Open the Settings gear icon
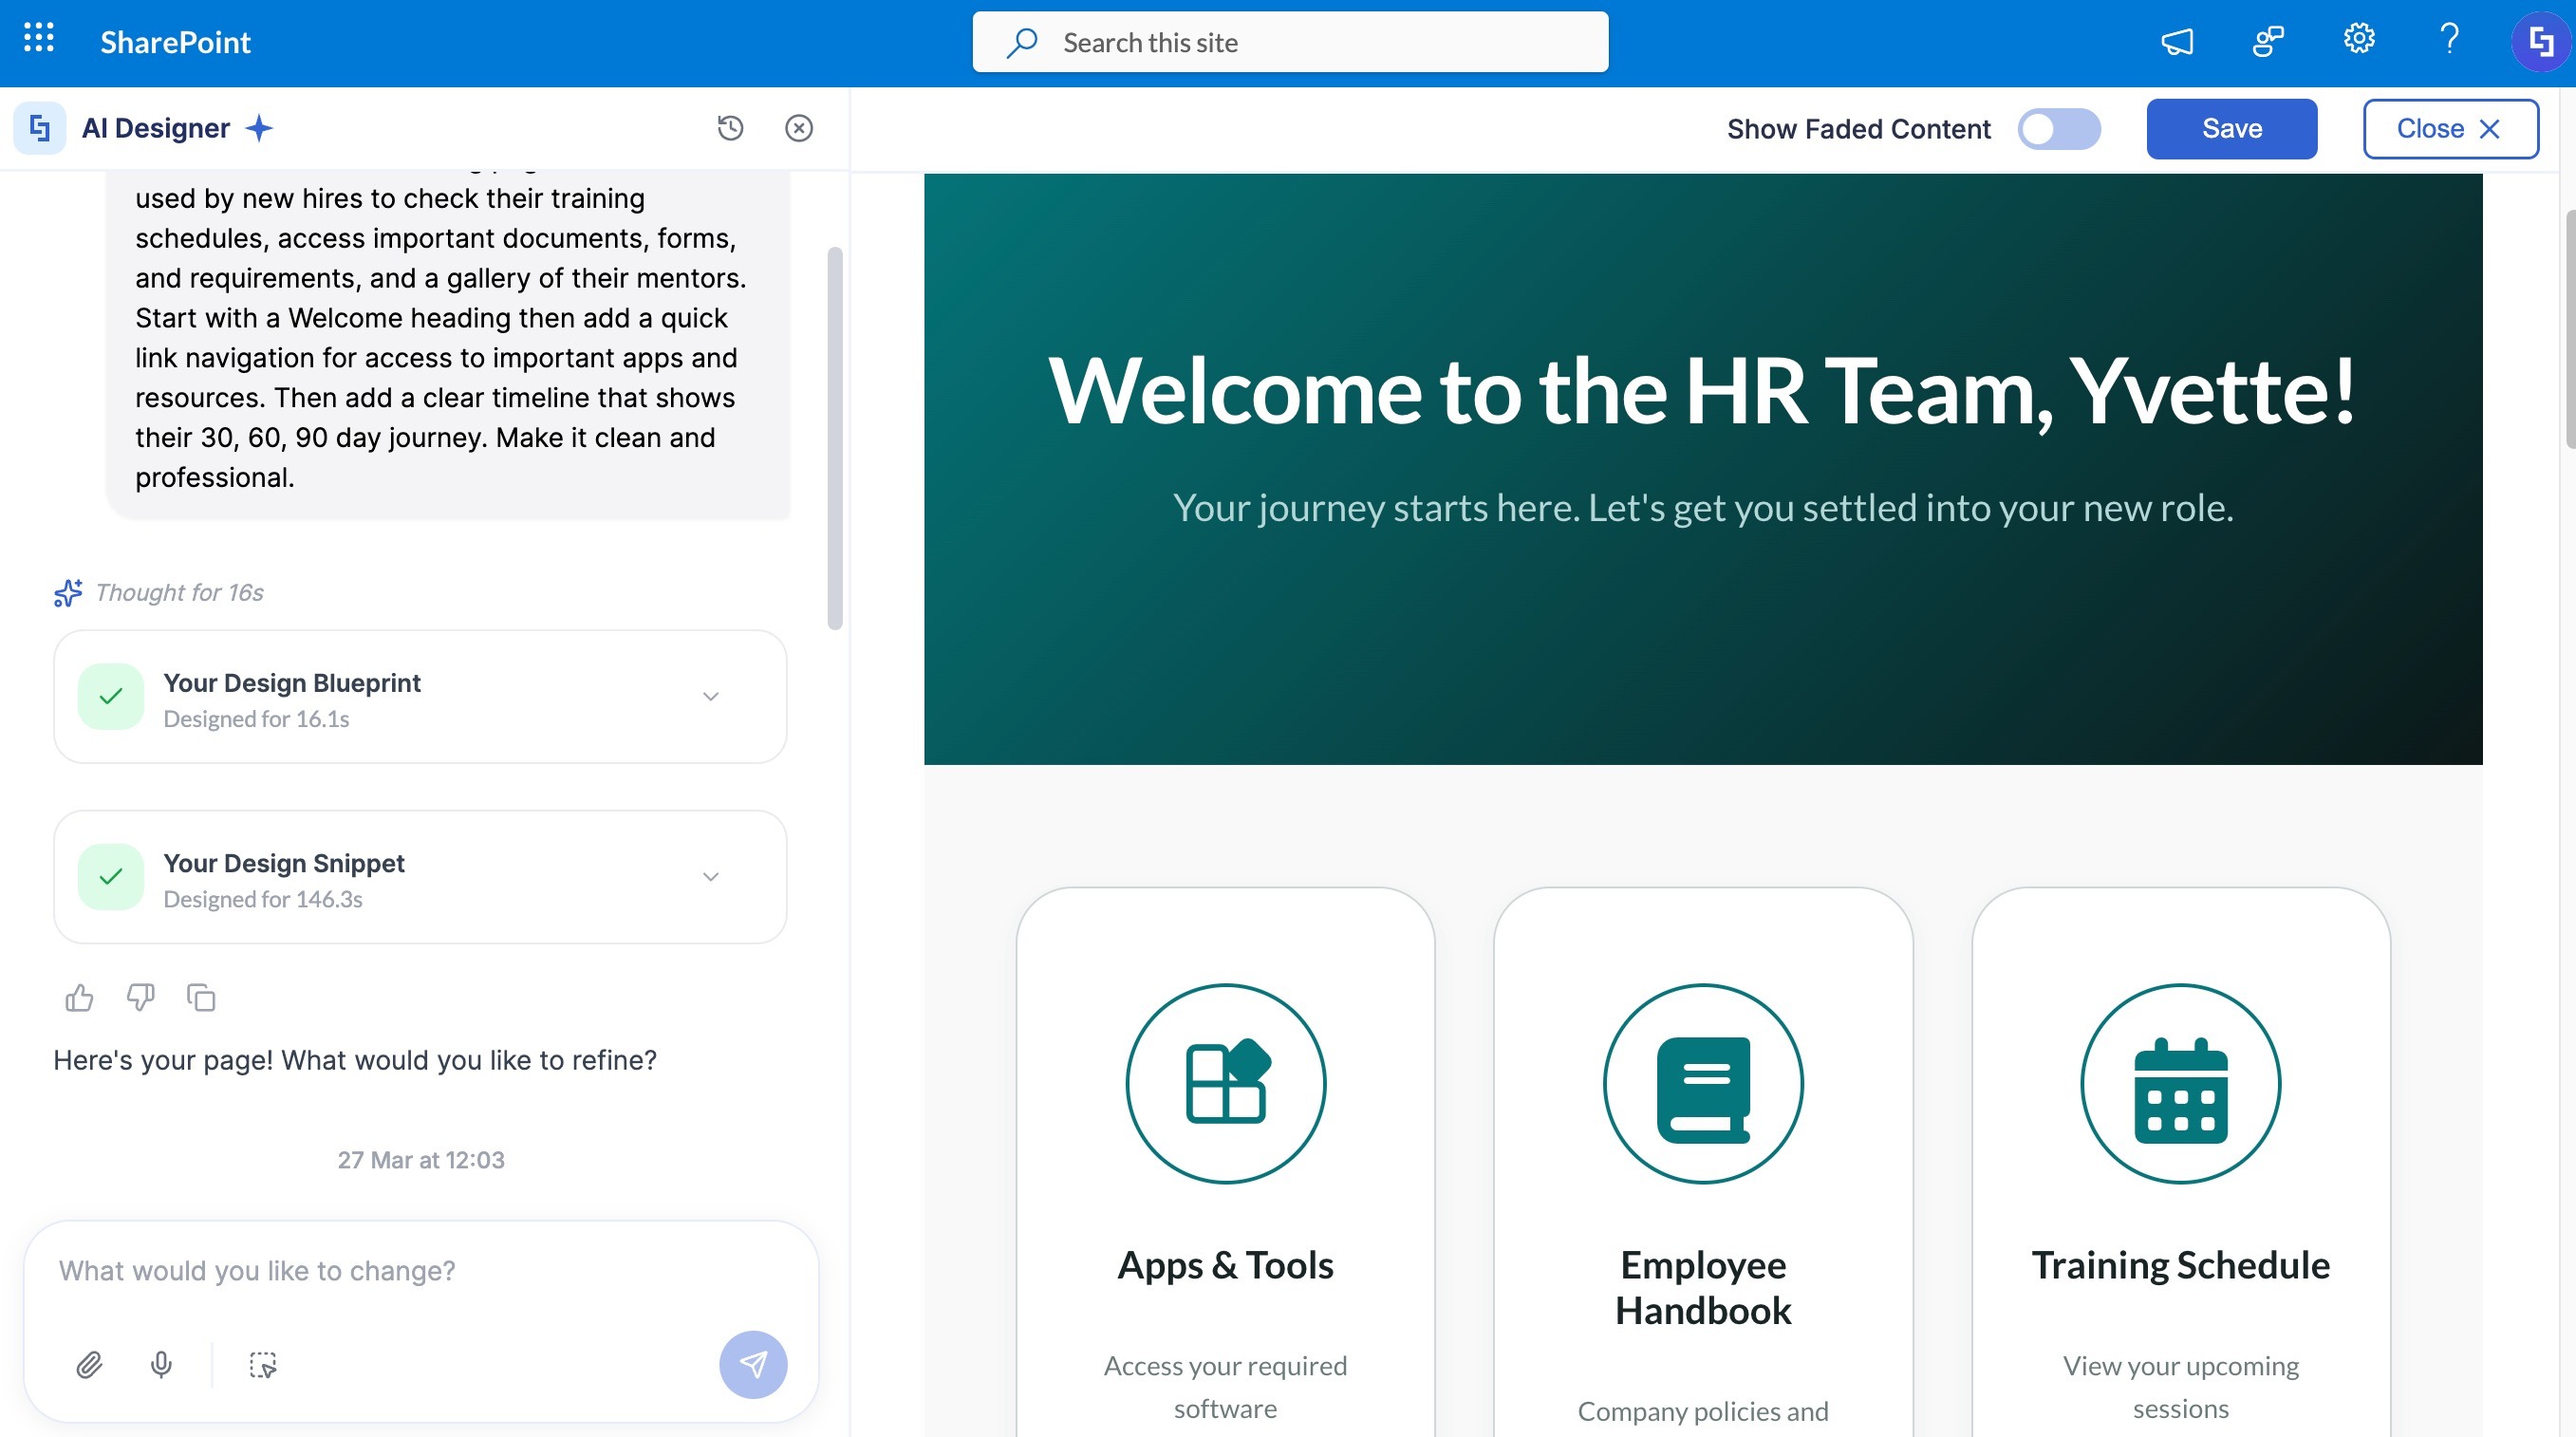The height and width of the screenshot is (1437, 2576). click(x=2359, y=40)
